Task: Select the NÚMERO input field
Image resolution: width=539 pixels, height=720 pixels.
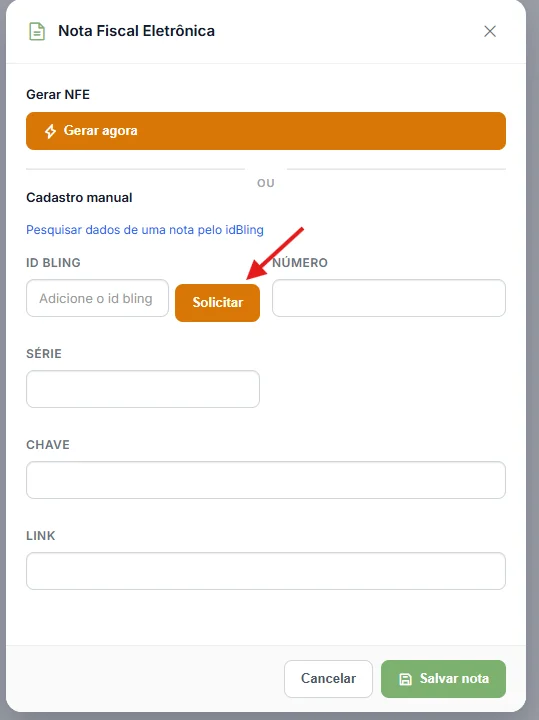Action: click(389, 298)
